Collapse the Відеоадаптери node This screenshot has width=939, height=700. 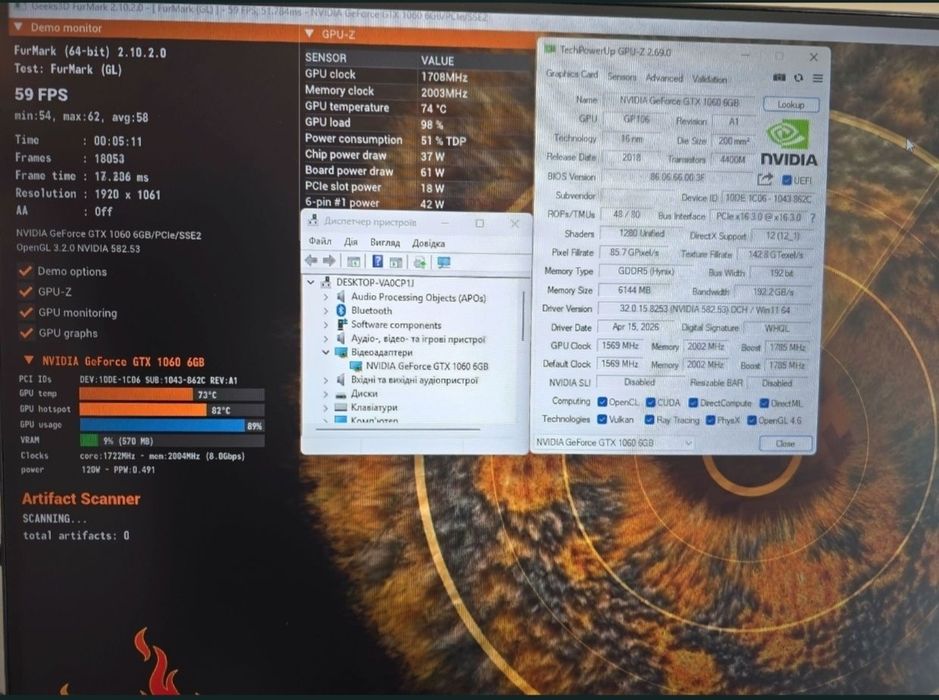pyautogui.click(x=326, y=352)
